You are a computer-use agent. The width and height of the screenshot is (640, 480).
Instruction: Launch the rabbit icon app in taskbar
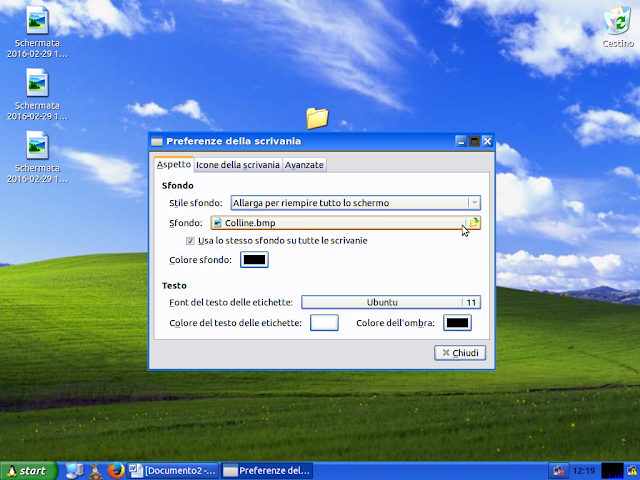point(96,471)
